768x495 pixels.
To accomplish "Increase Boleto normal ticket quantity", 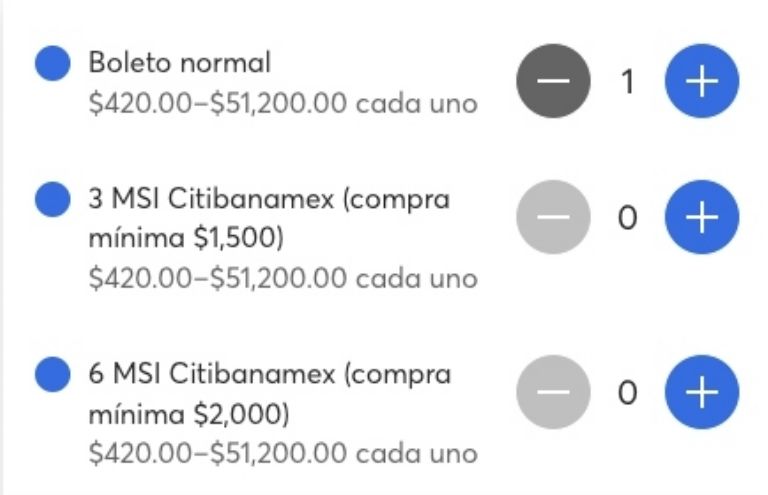I will pos(702,83).
